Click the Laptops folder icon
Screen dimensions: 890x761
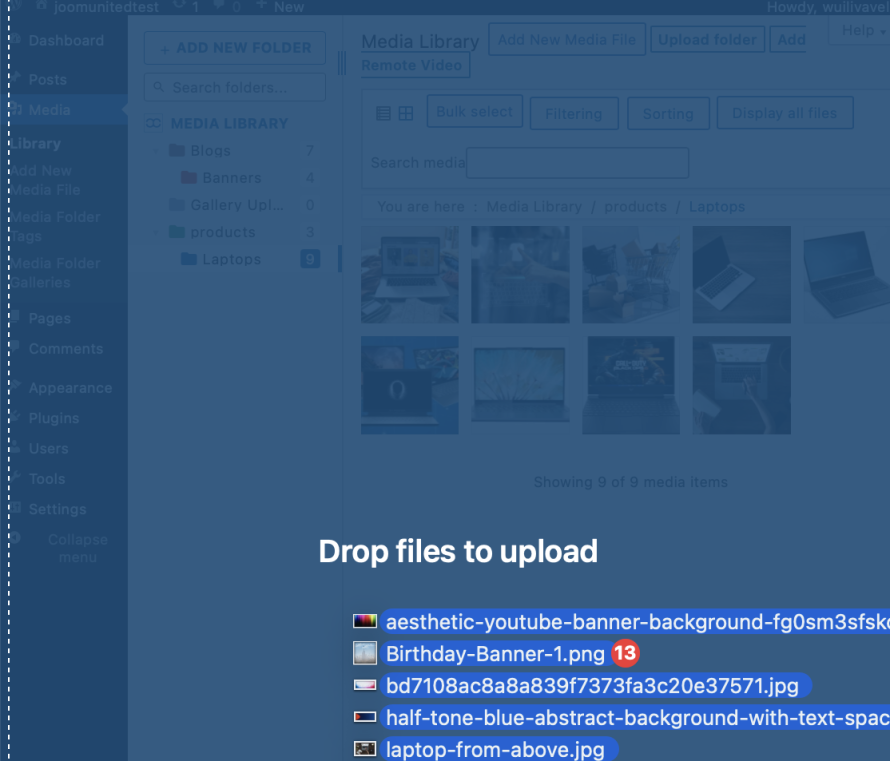coord(188,259)
